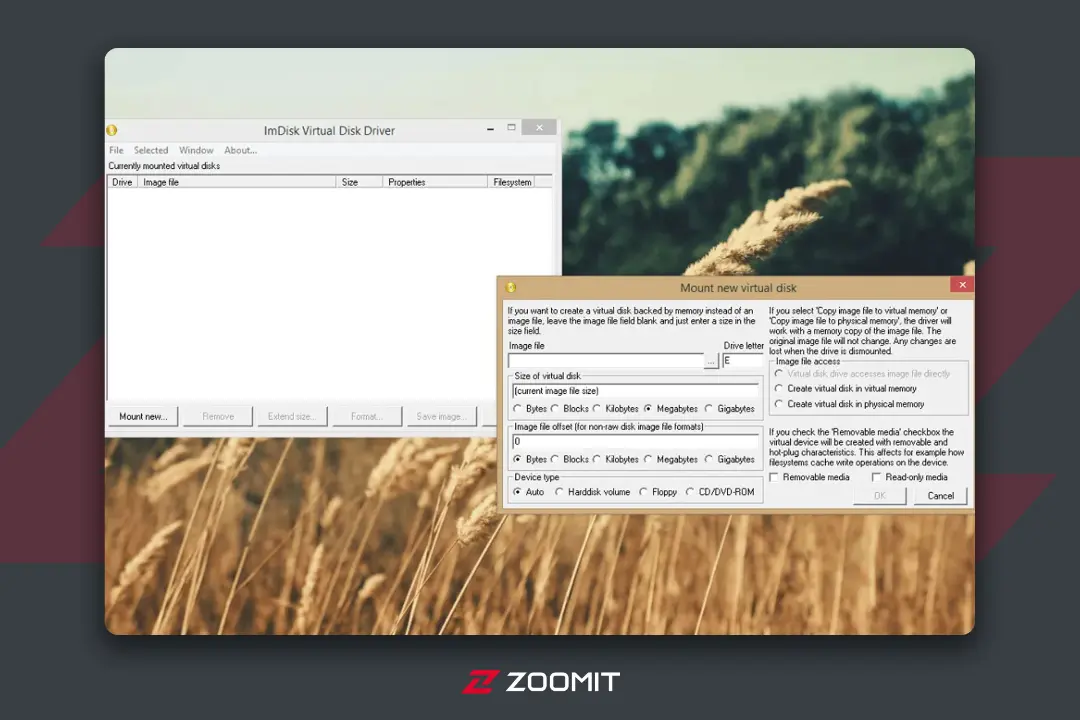Click the Image file path field
Image resolution: width=1080 pixels, height=720 pixels.
coord(605,361)
